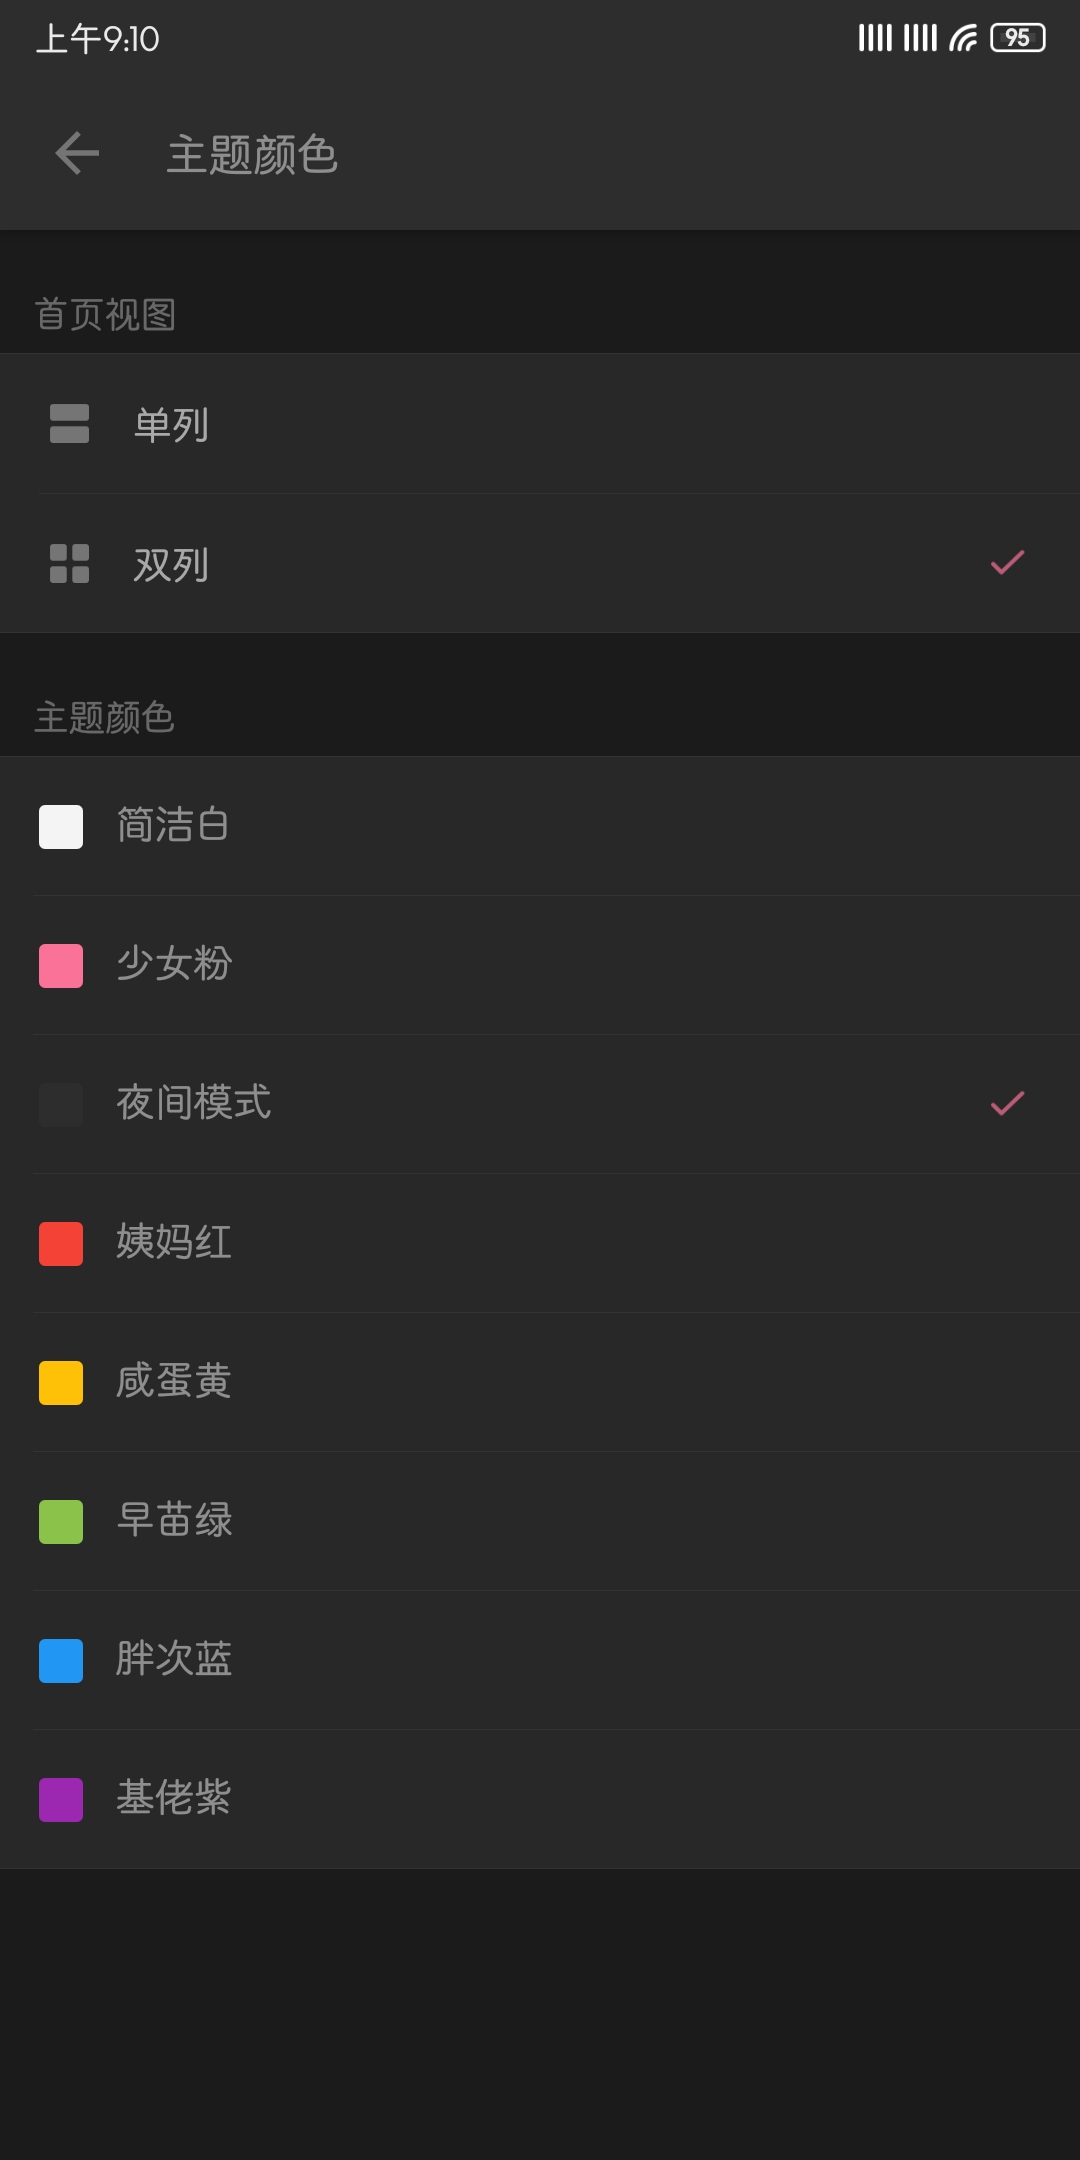This screenshot has width=1080, height=2160.
Task: Click the checkmark beside 夜间模式
Action: [x=1007, y=1103]
